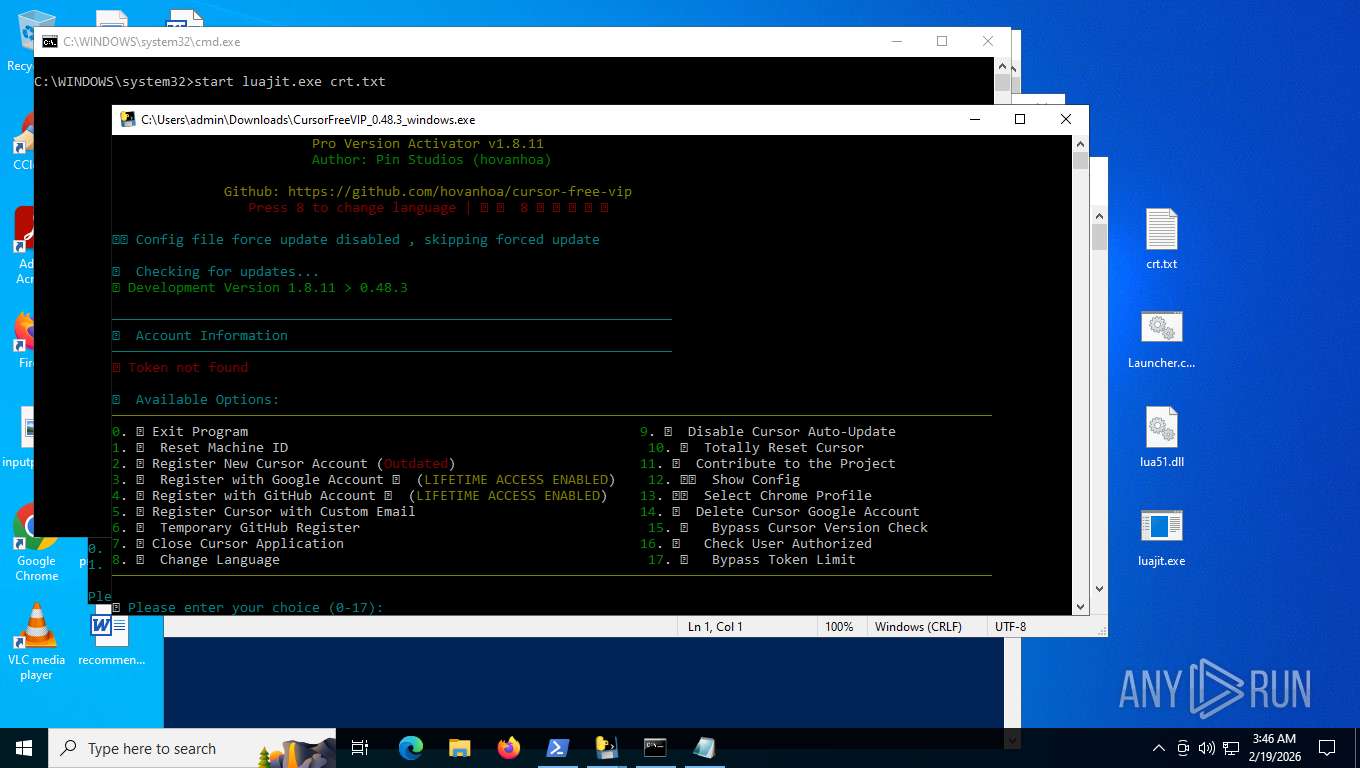The height and width of the screenshot is (768, 1360).
Task: Click 'Show Config' option text
Action: click(x=756, y=480)
